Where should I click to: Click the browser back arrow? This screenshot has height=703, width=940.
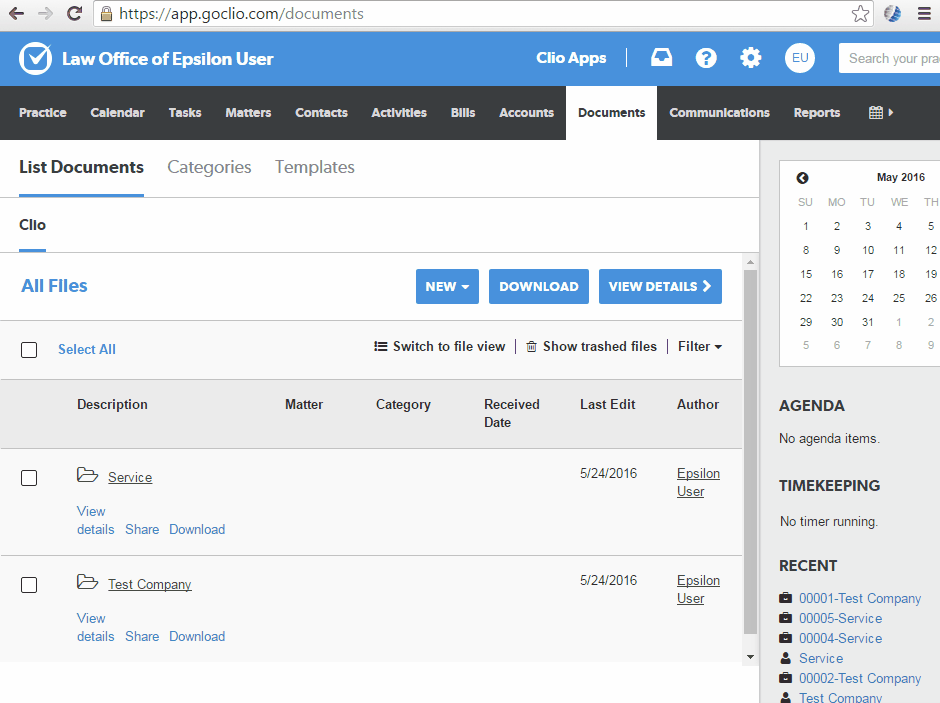click(16, 13)
